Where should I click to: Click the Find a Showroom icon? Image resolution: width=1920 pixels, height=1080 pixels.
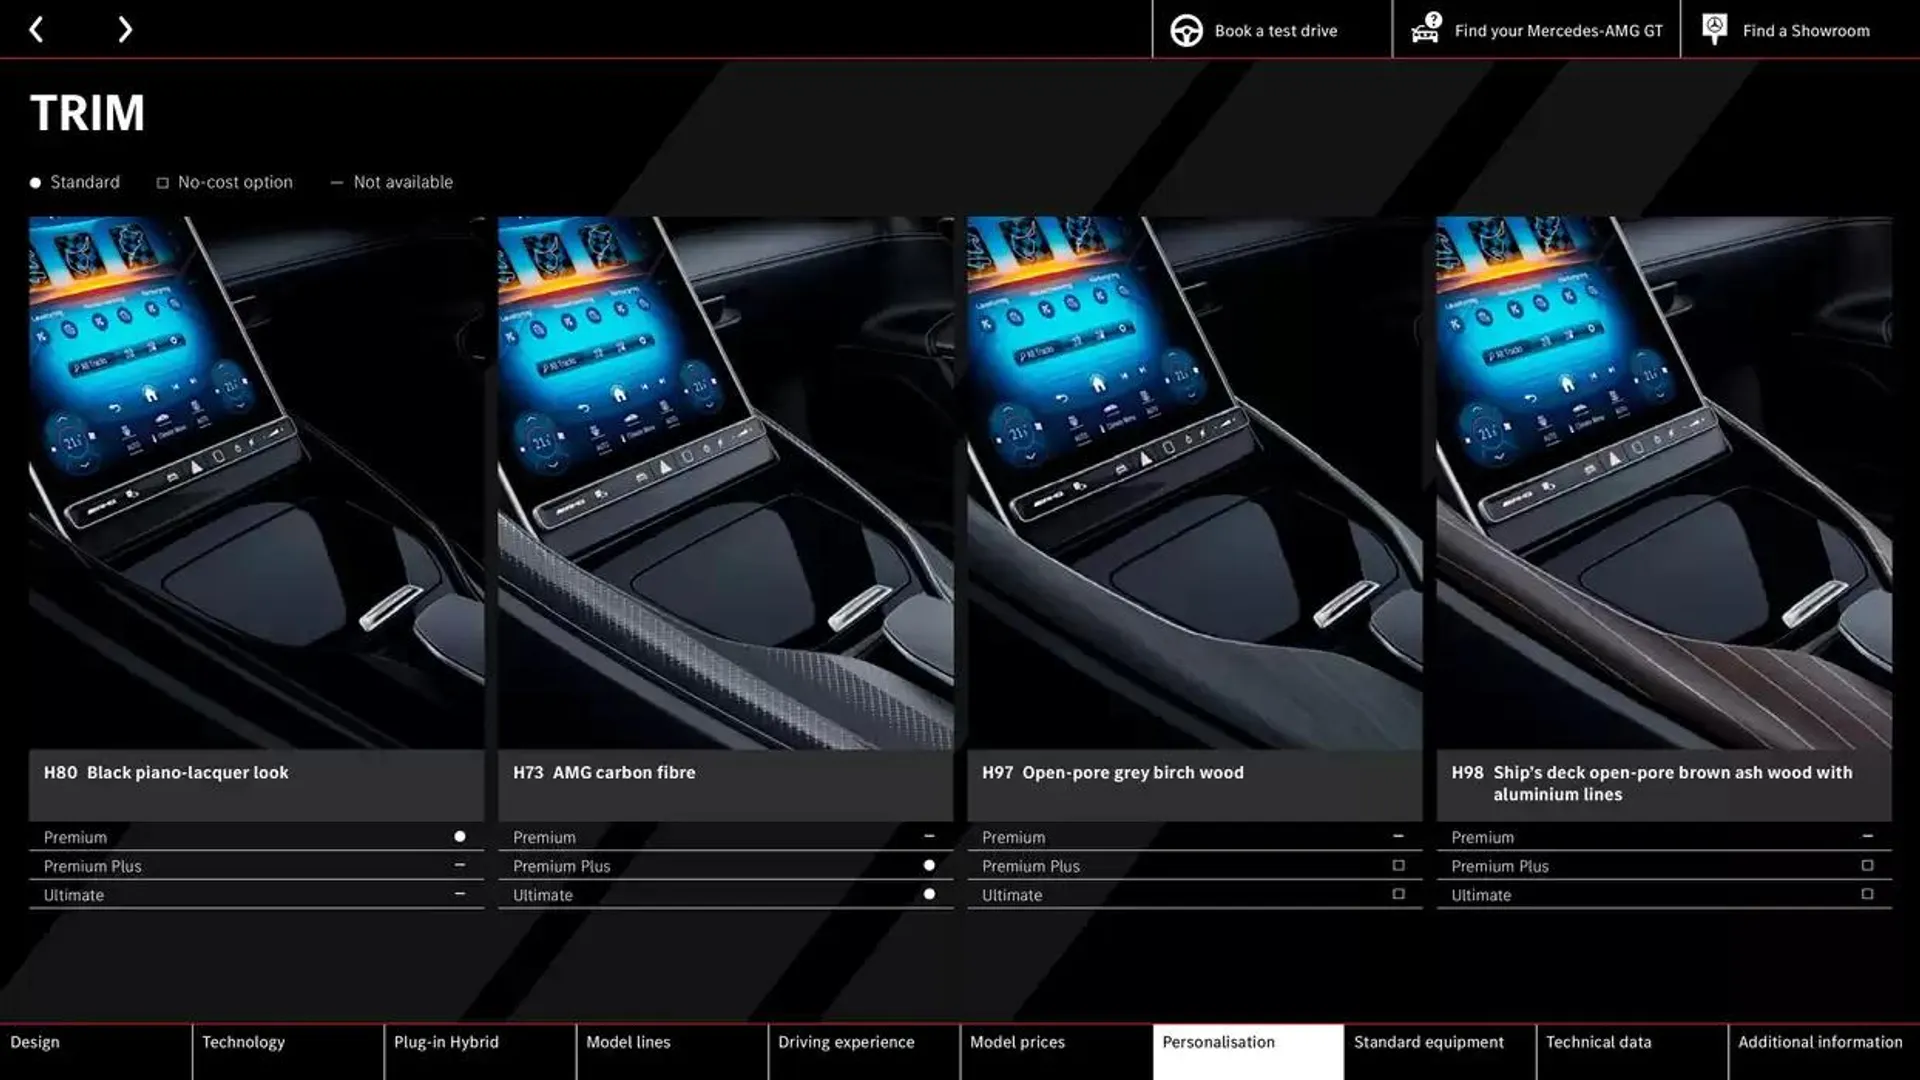[x=1716, y=29]
